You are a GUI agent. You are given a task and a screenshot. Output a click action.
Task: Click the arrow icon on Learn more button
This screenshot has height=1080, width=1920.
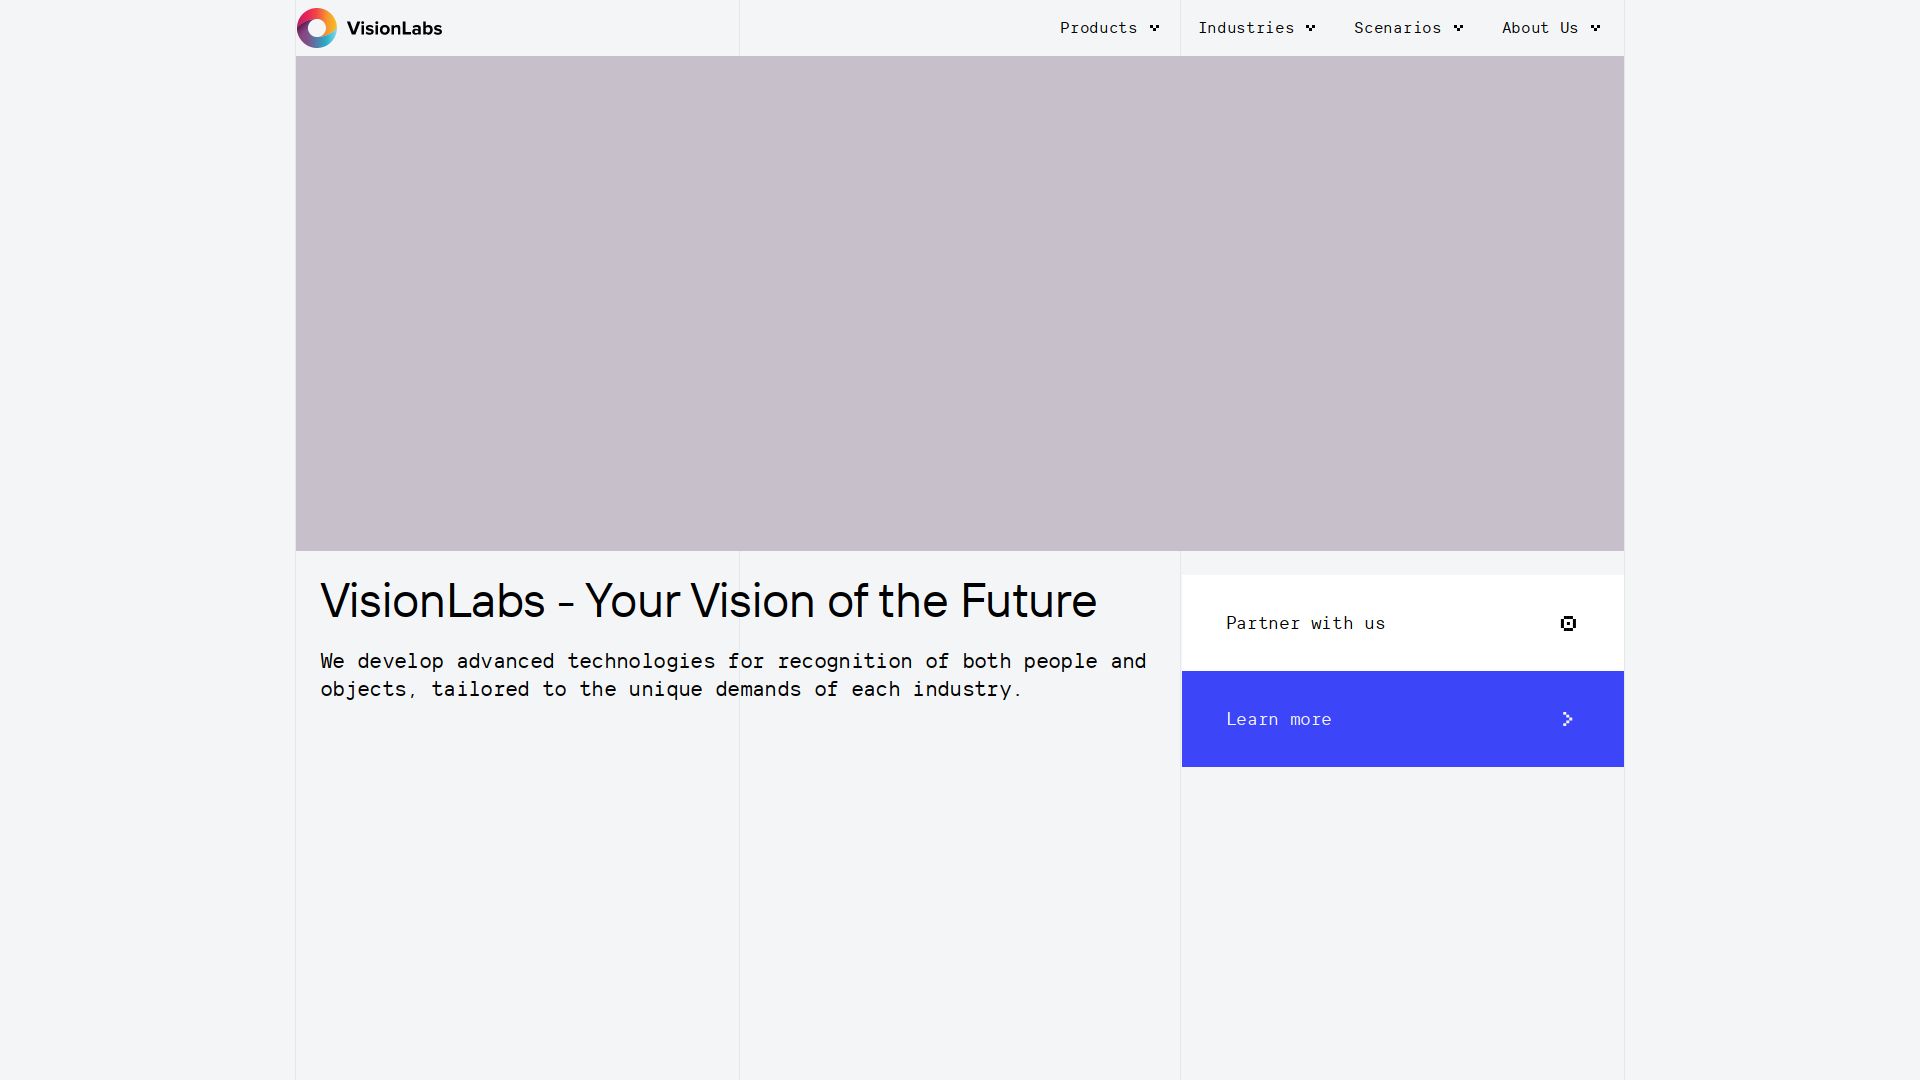(1567, 719)
